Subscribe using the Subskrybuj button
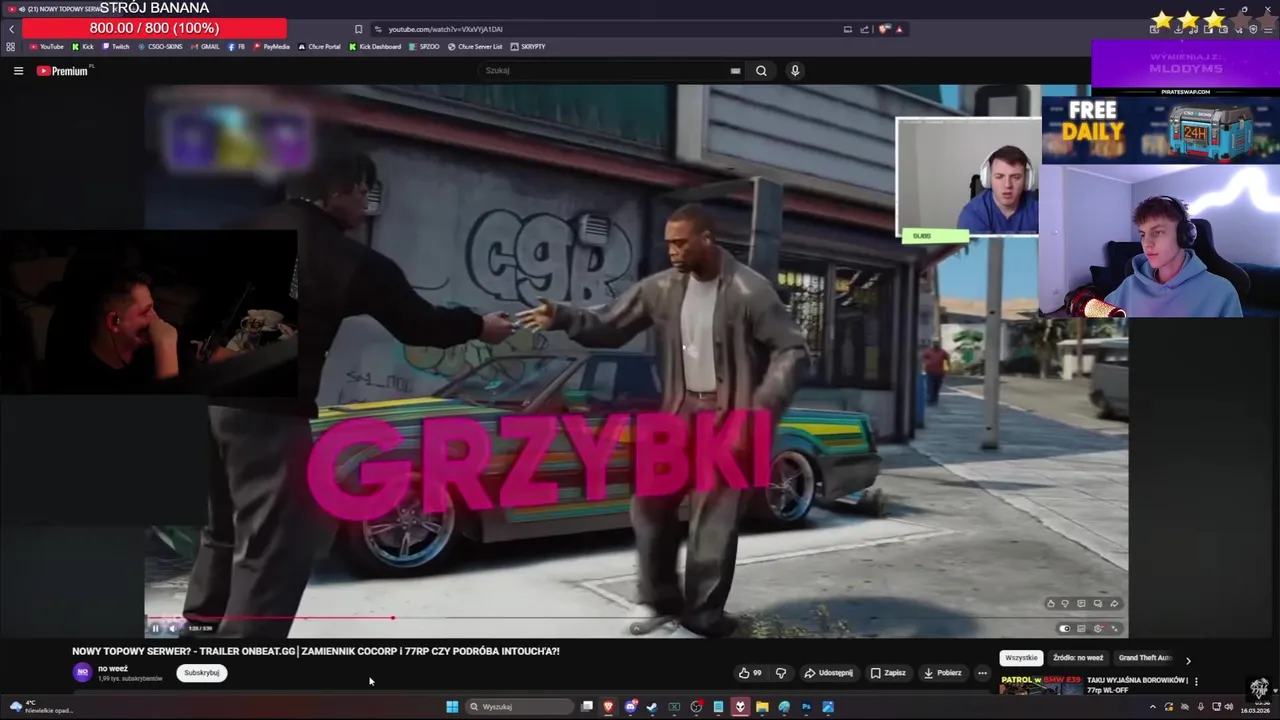The height and width of the screenshot is (720, 1280). 201,673
